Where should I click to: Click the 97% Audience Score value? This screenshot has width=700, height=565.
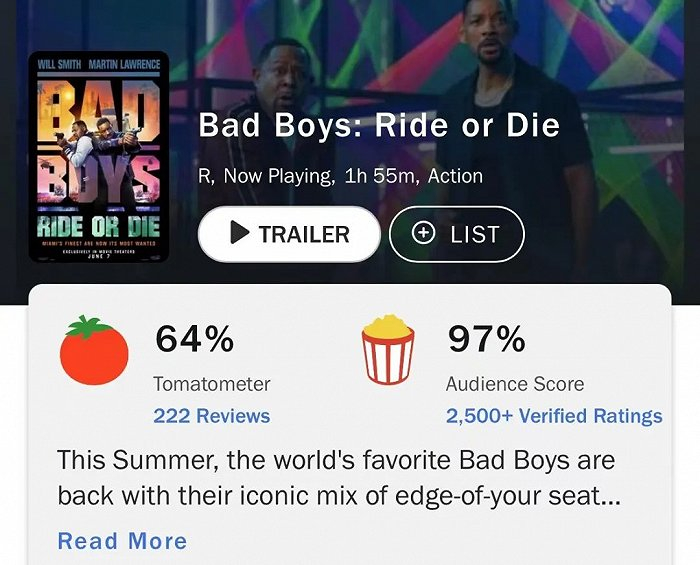[486, 340]
